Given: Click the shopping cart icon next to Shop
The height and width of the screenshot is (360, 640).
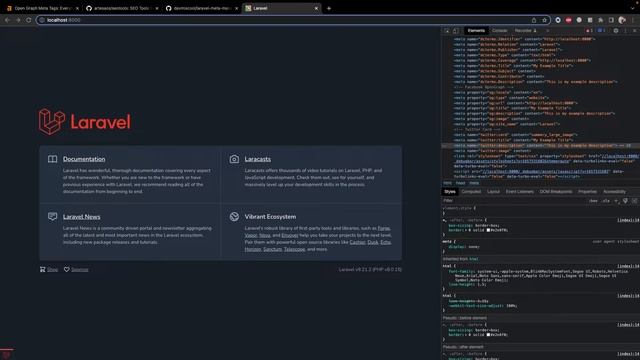Looking at the screenshot, I should (x=42, y=269).
